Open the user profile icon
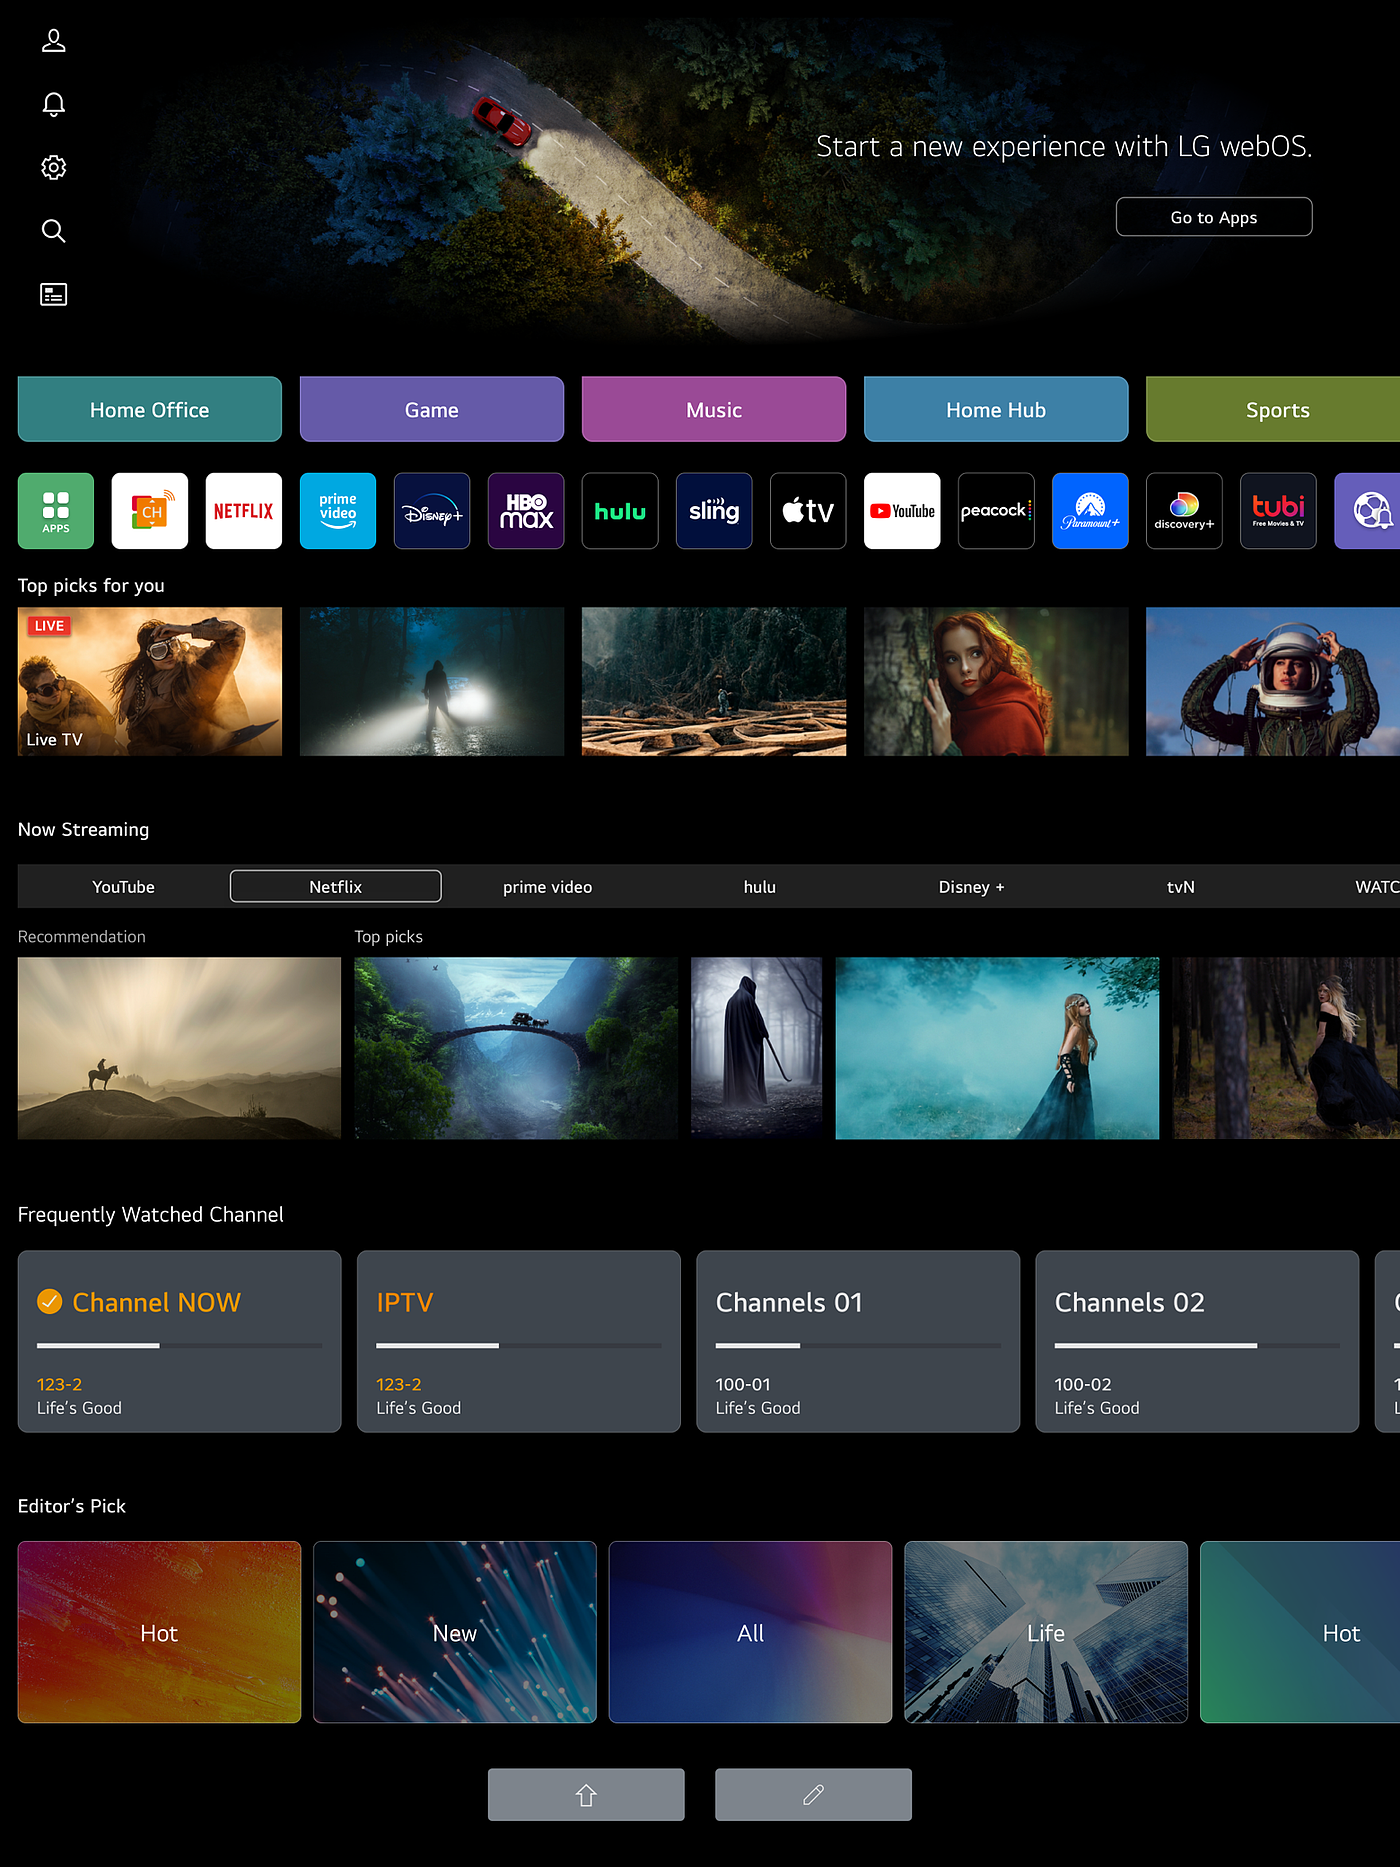 54,41
